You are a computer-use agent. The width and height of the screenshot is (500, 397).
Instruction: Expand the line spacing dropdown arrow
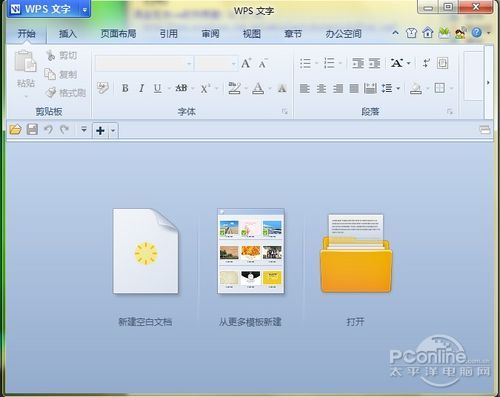398,89
